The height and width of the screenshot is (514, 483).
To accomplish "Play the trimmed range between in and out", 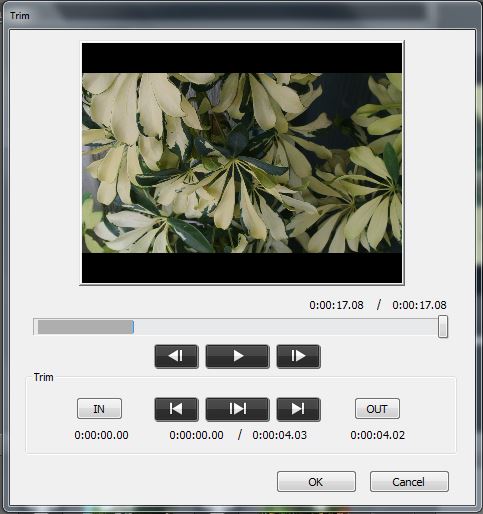I will click(237, 409).
